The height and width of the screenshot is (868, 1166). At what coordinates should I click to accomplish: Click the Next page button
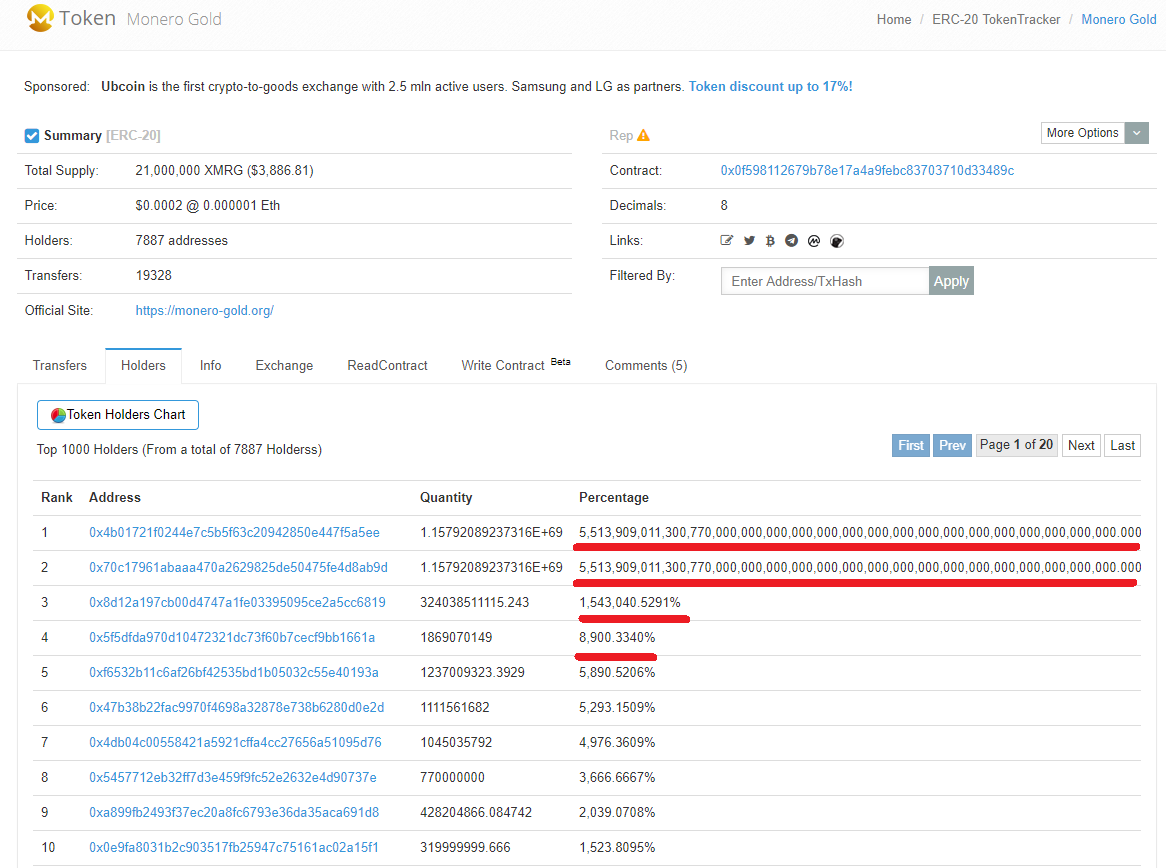coord(1080,446)
